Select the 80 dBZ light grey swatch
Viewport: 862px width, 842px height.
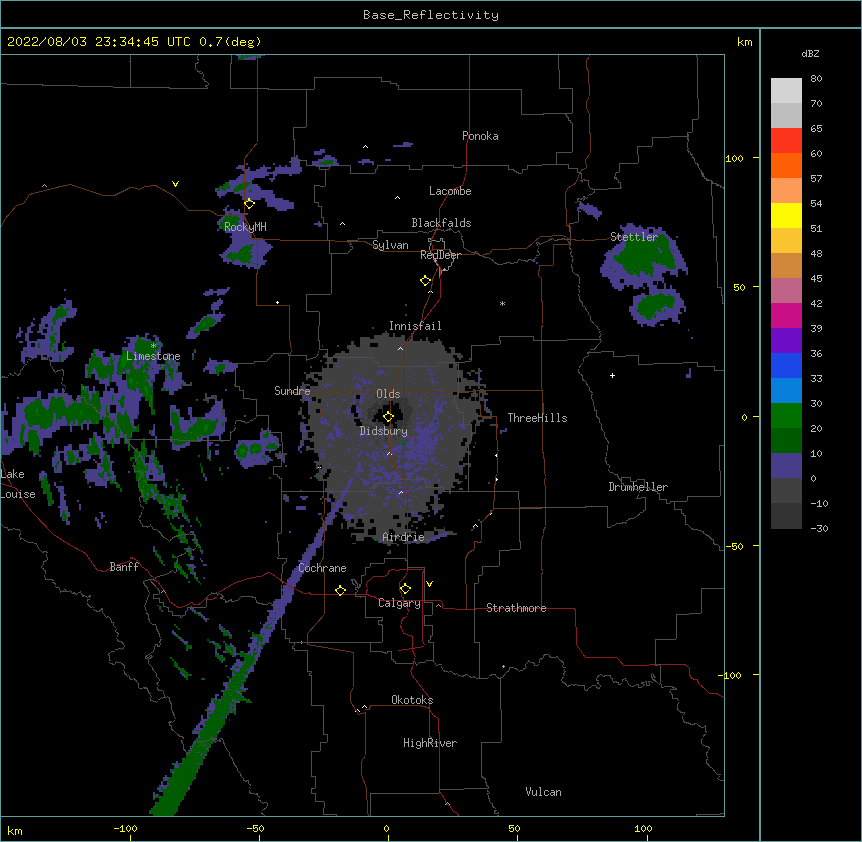[786, 90]
